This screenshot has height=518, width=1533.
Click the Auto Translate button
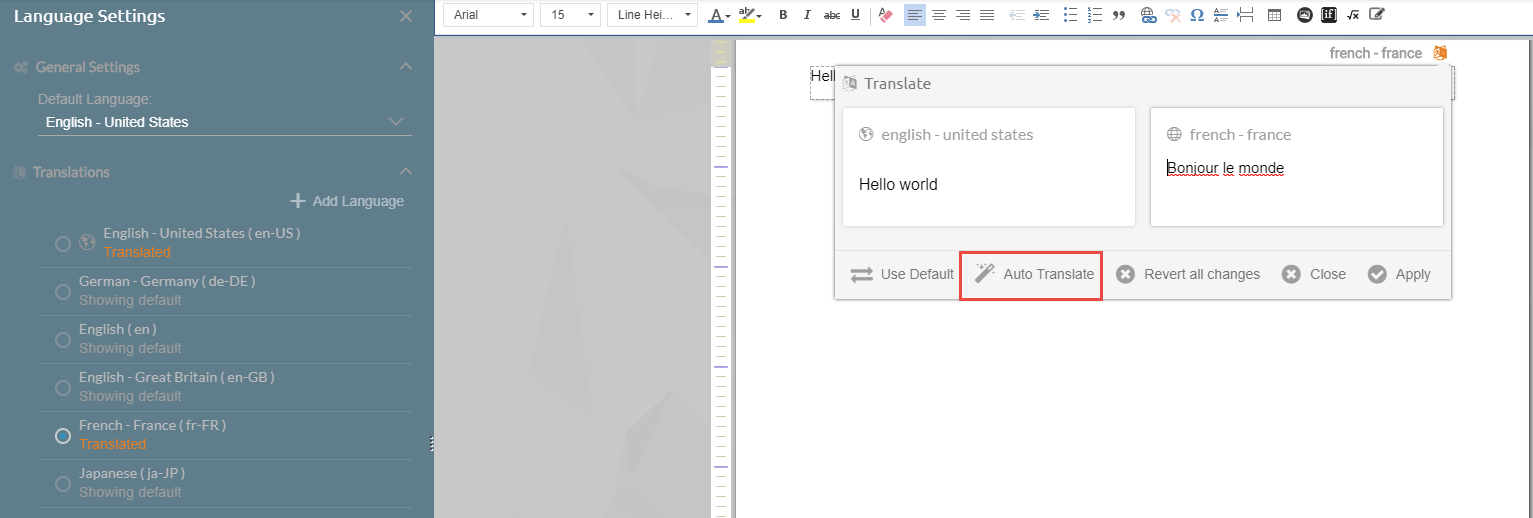point(1031,275)
